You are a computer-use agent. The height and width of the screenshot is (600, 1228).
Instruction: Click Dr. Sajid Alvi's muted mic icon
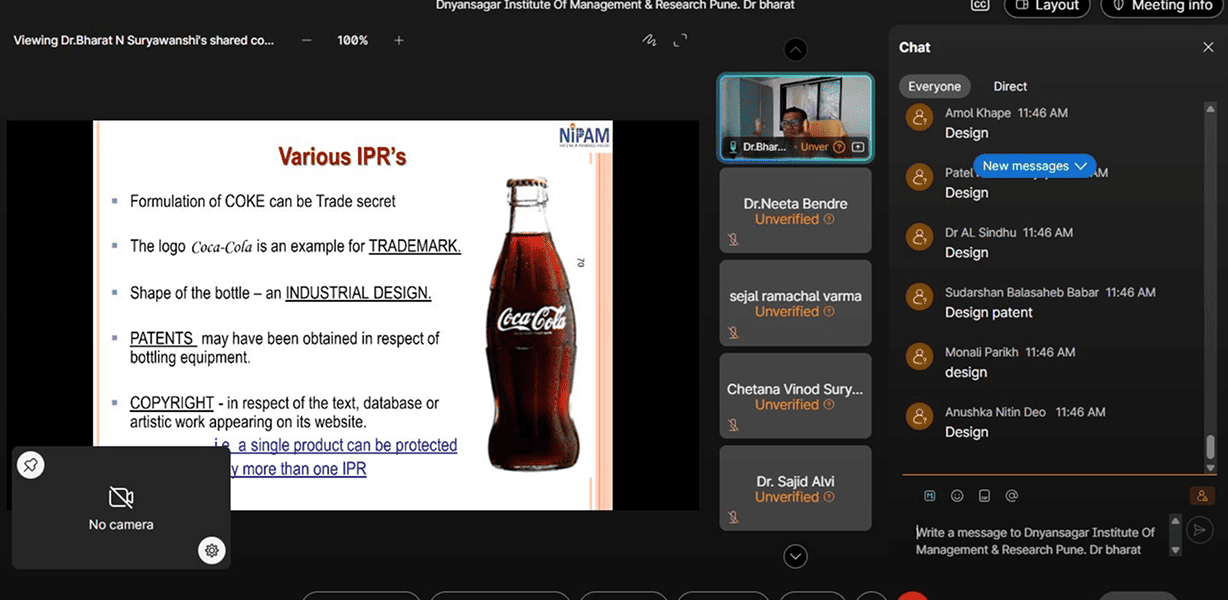pos(732,518)
